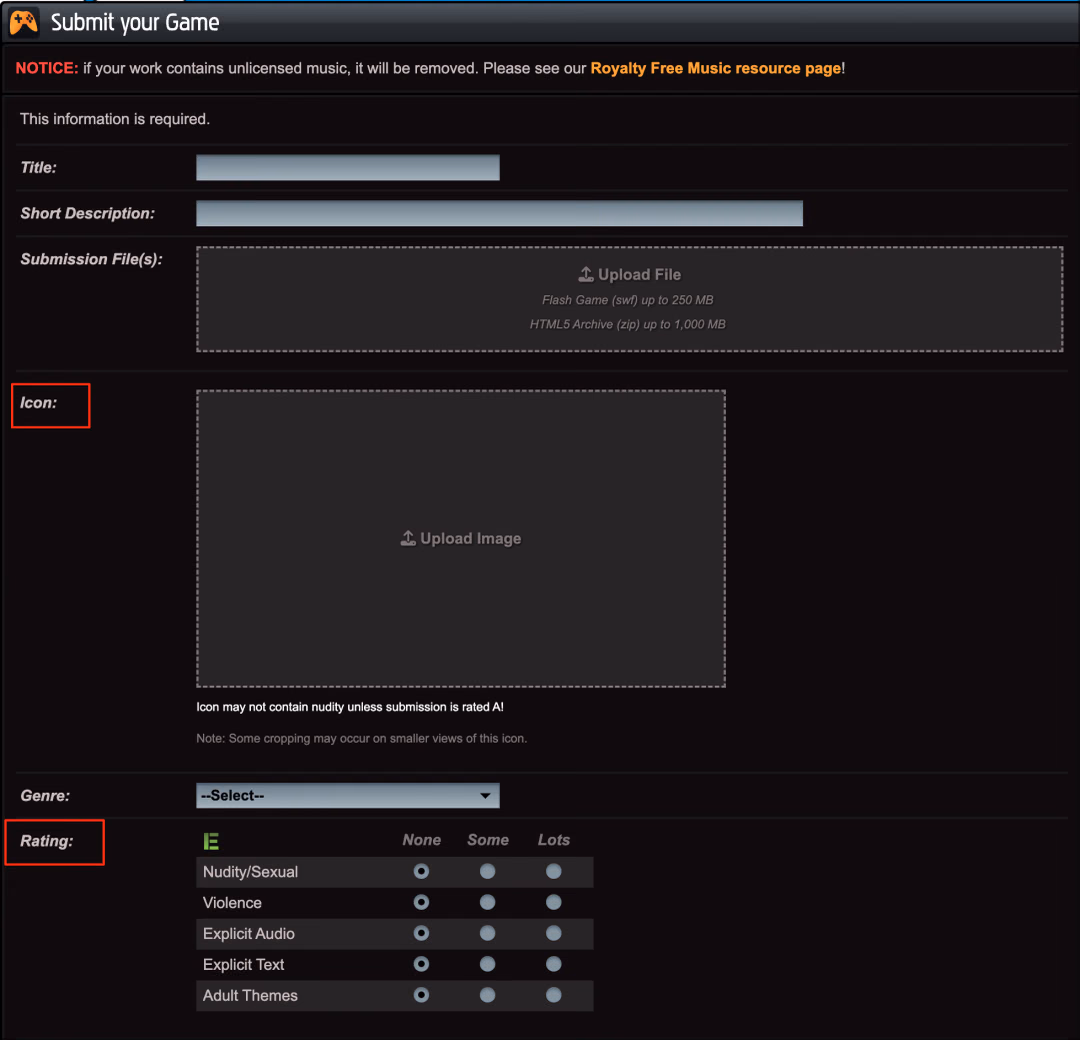Click the red 'NOTICE:' text
Screen dimensions: 1080x1040
point(47,68)
